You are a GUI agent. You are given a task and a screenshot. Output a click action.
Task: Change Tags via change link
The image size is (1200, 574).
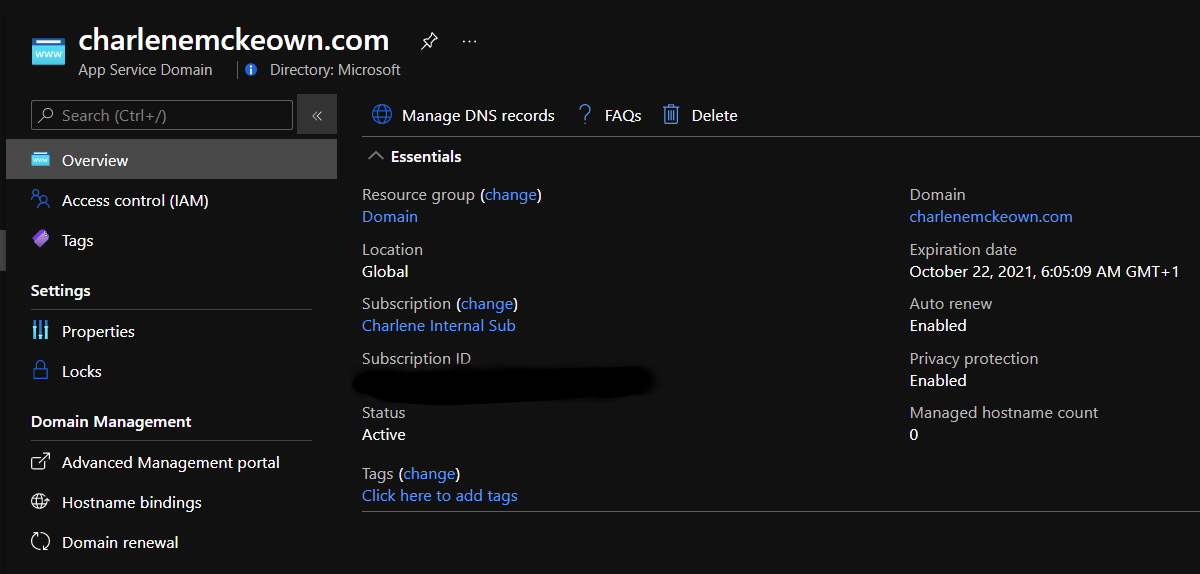pyautogui.click(x=429, y=474)
